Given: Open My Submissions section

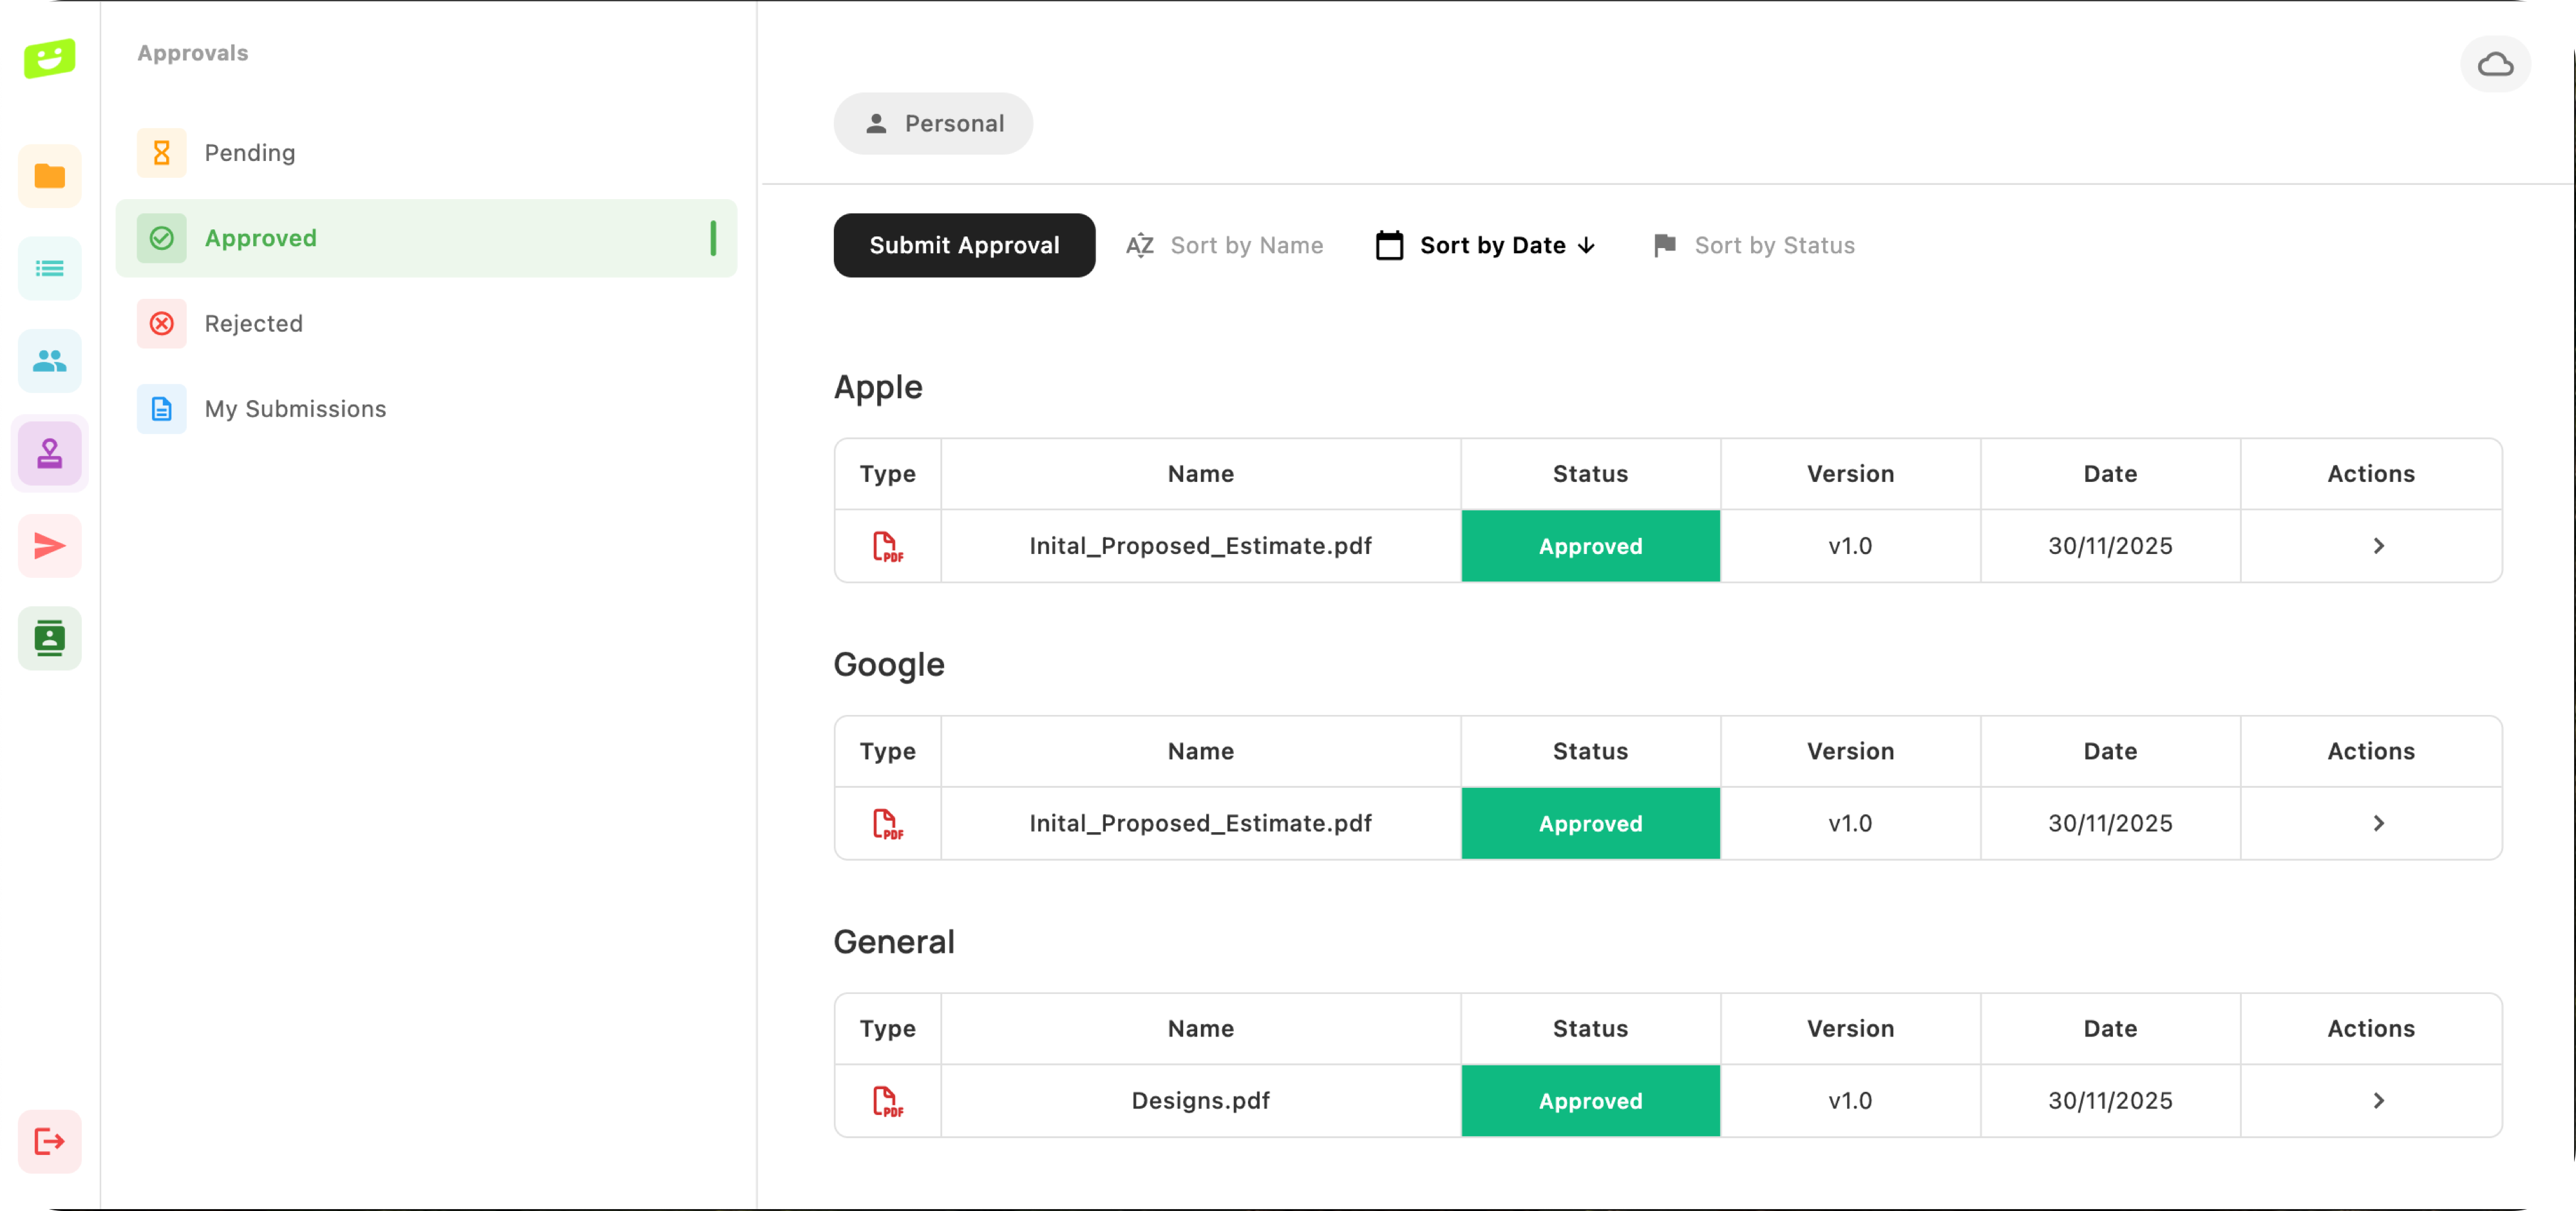Looking at the screenshot, I should coord(295,409).
